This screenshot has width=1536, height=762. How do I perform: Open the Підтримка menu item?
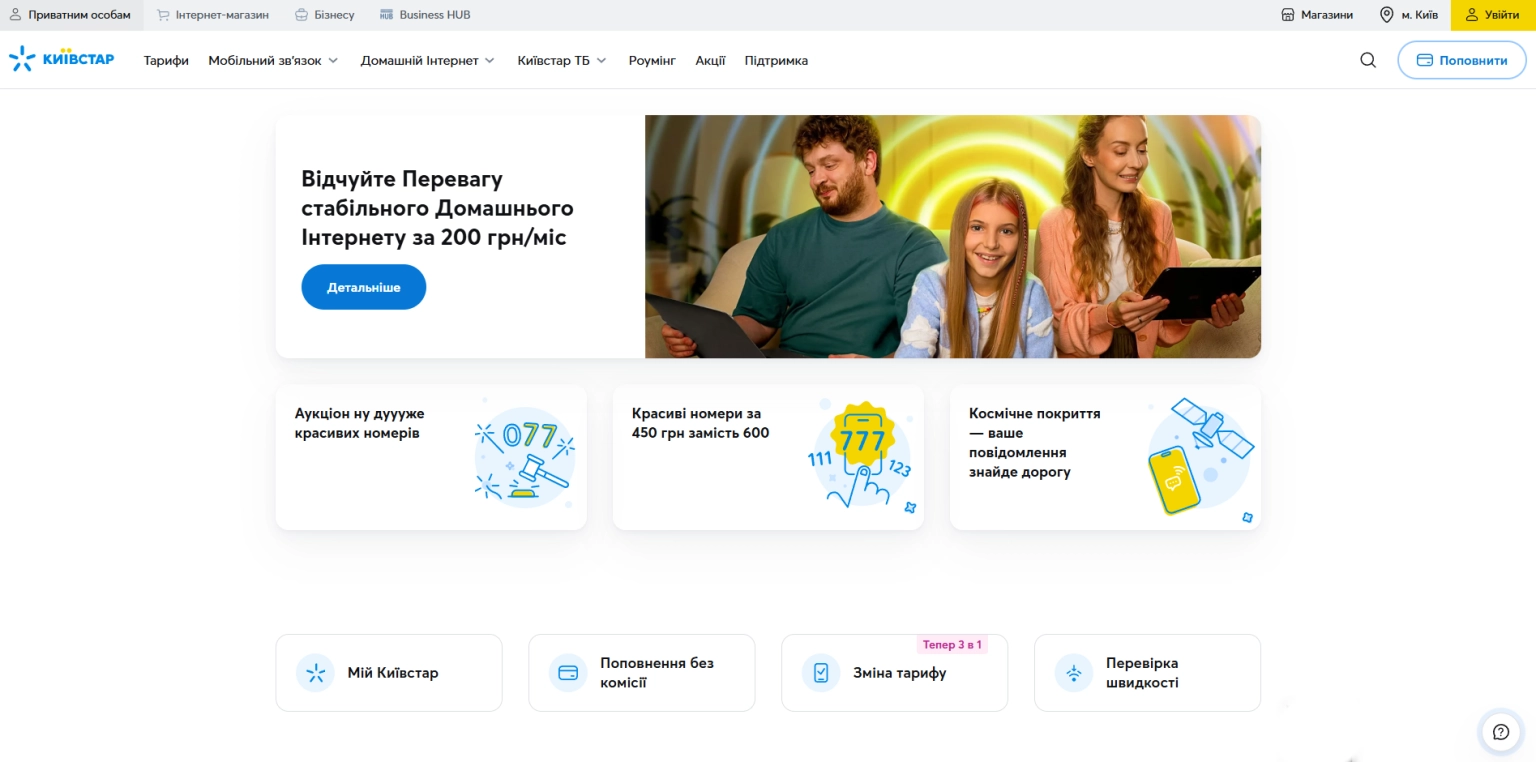(x=776, y=61)
